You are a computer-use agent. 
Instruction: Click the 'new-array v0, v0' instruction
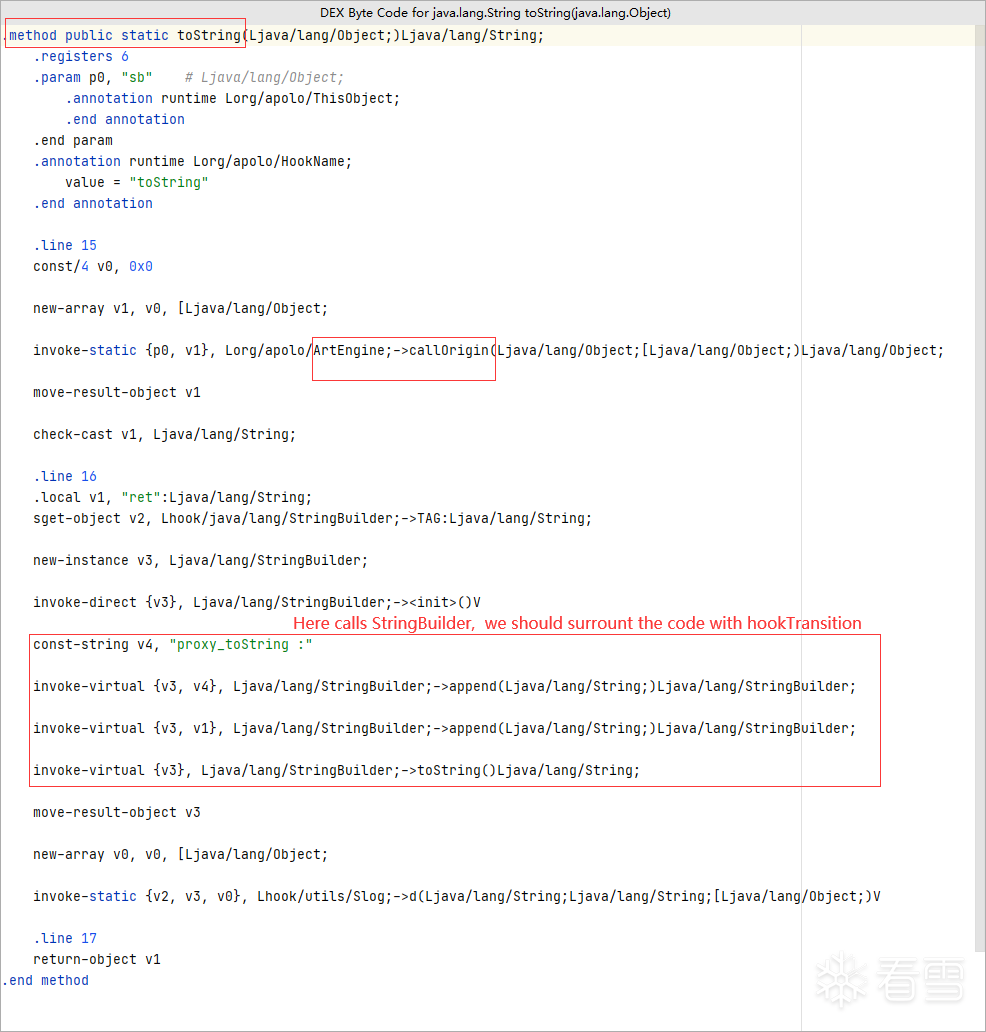click(180, 854)
